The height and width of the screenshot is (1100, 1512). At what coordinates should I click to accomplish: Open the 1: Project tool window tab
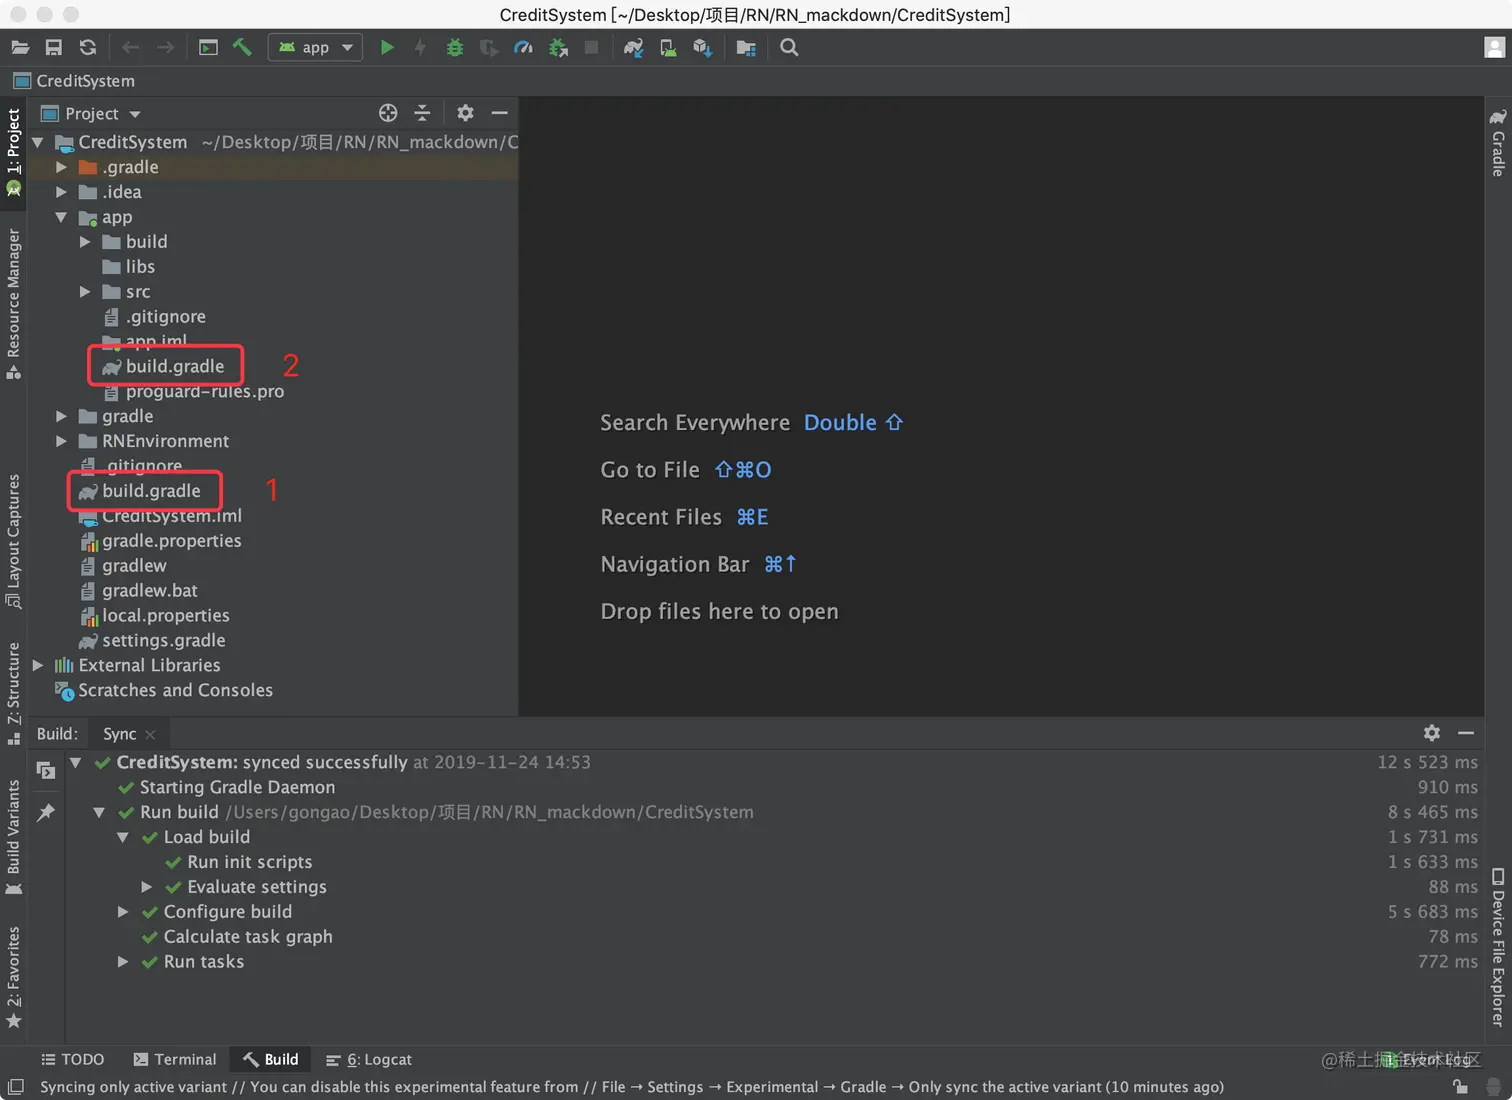[x=13, y=151]
